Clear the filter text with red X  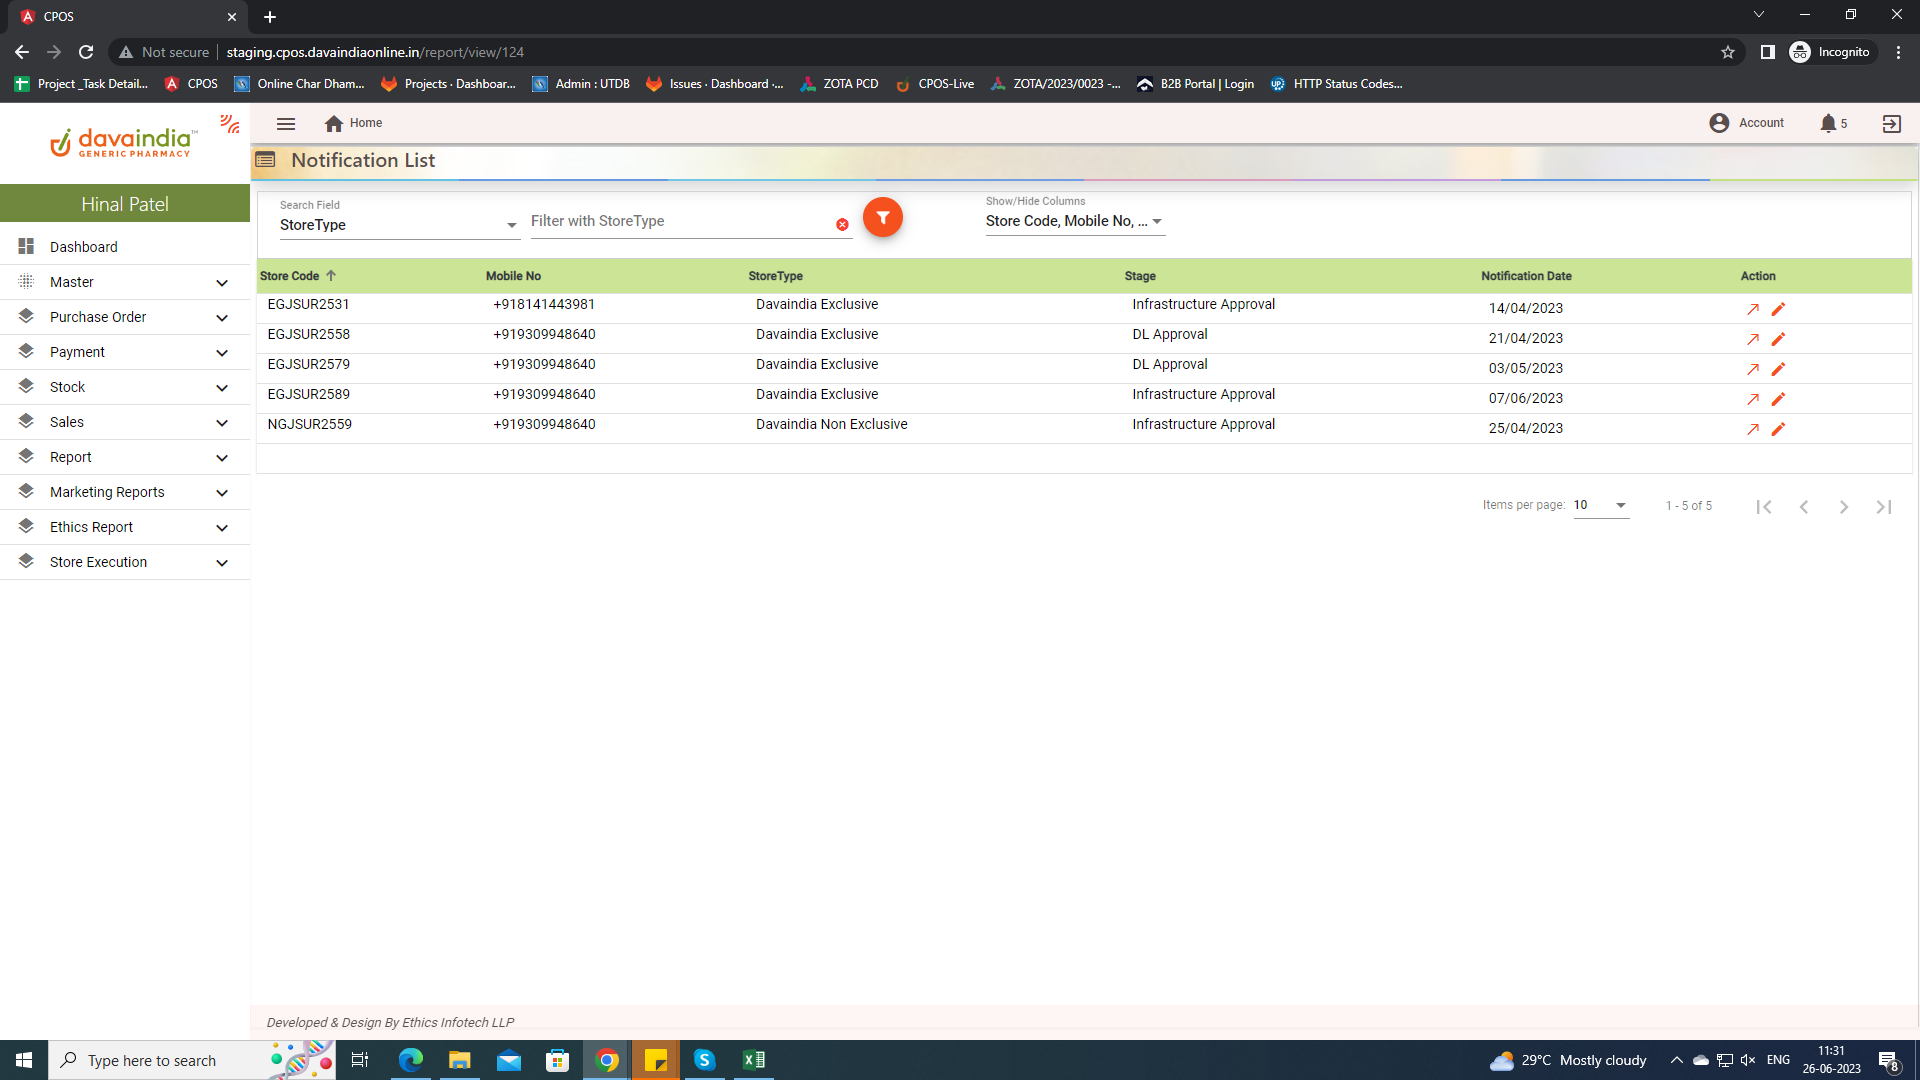pos(842,225)
